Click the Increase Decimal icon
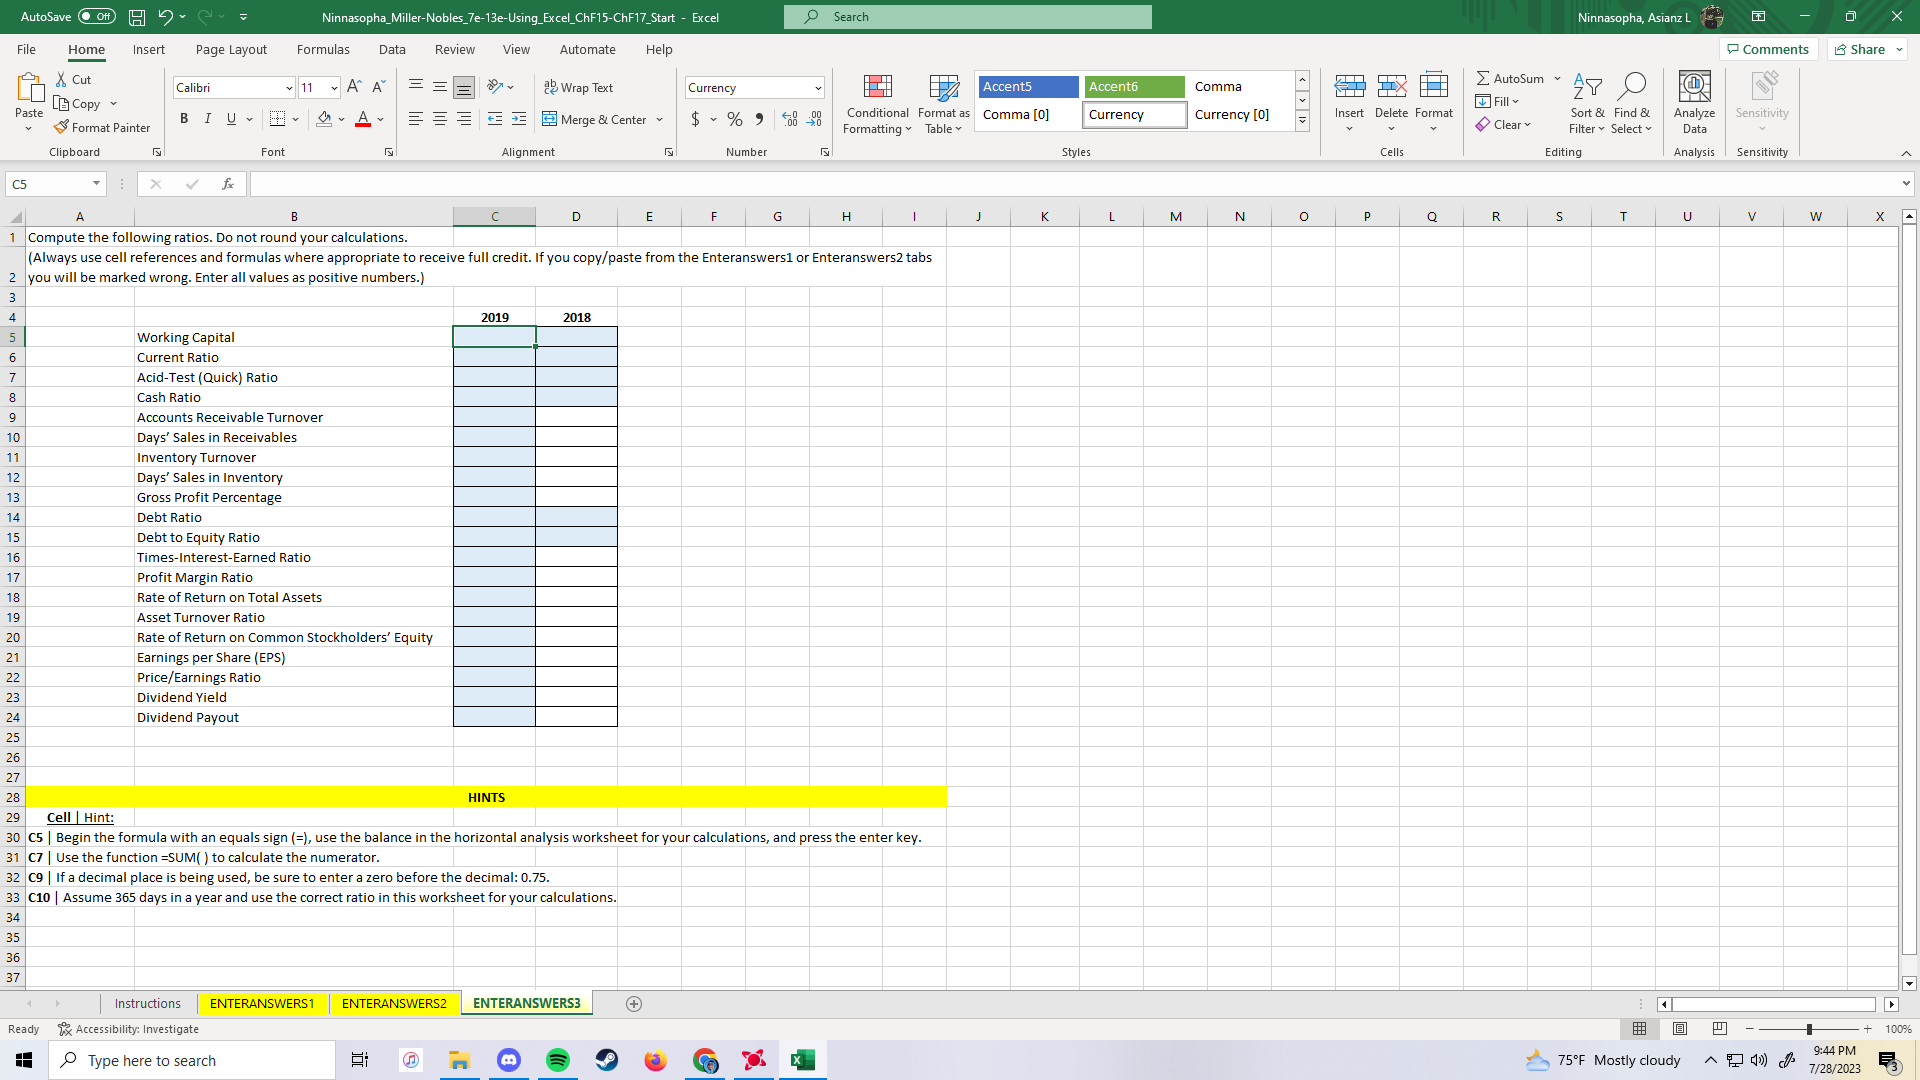The image size is (1920, 1080). pyautogui.click(x=790, y=119)
